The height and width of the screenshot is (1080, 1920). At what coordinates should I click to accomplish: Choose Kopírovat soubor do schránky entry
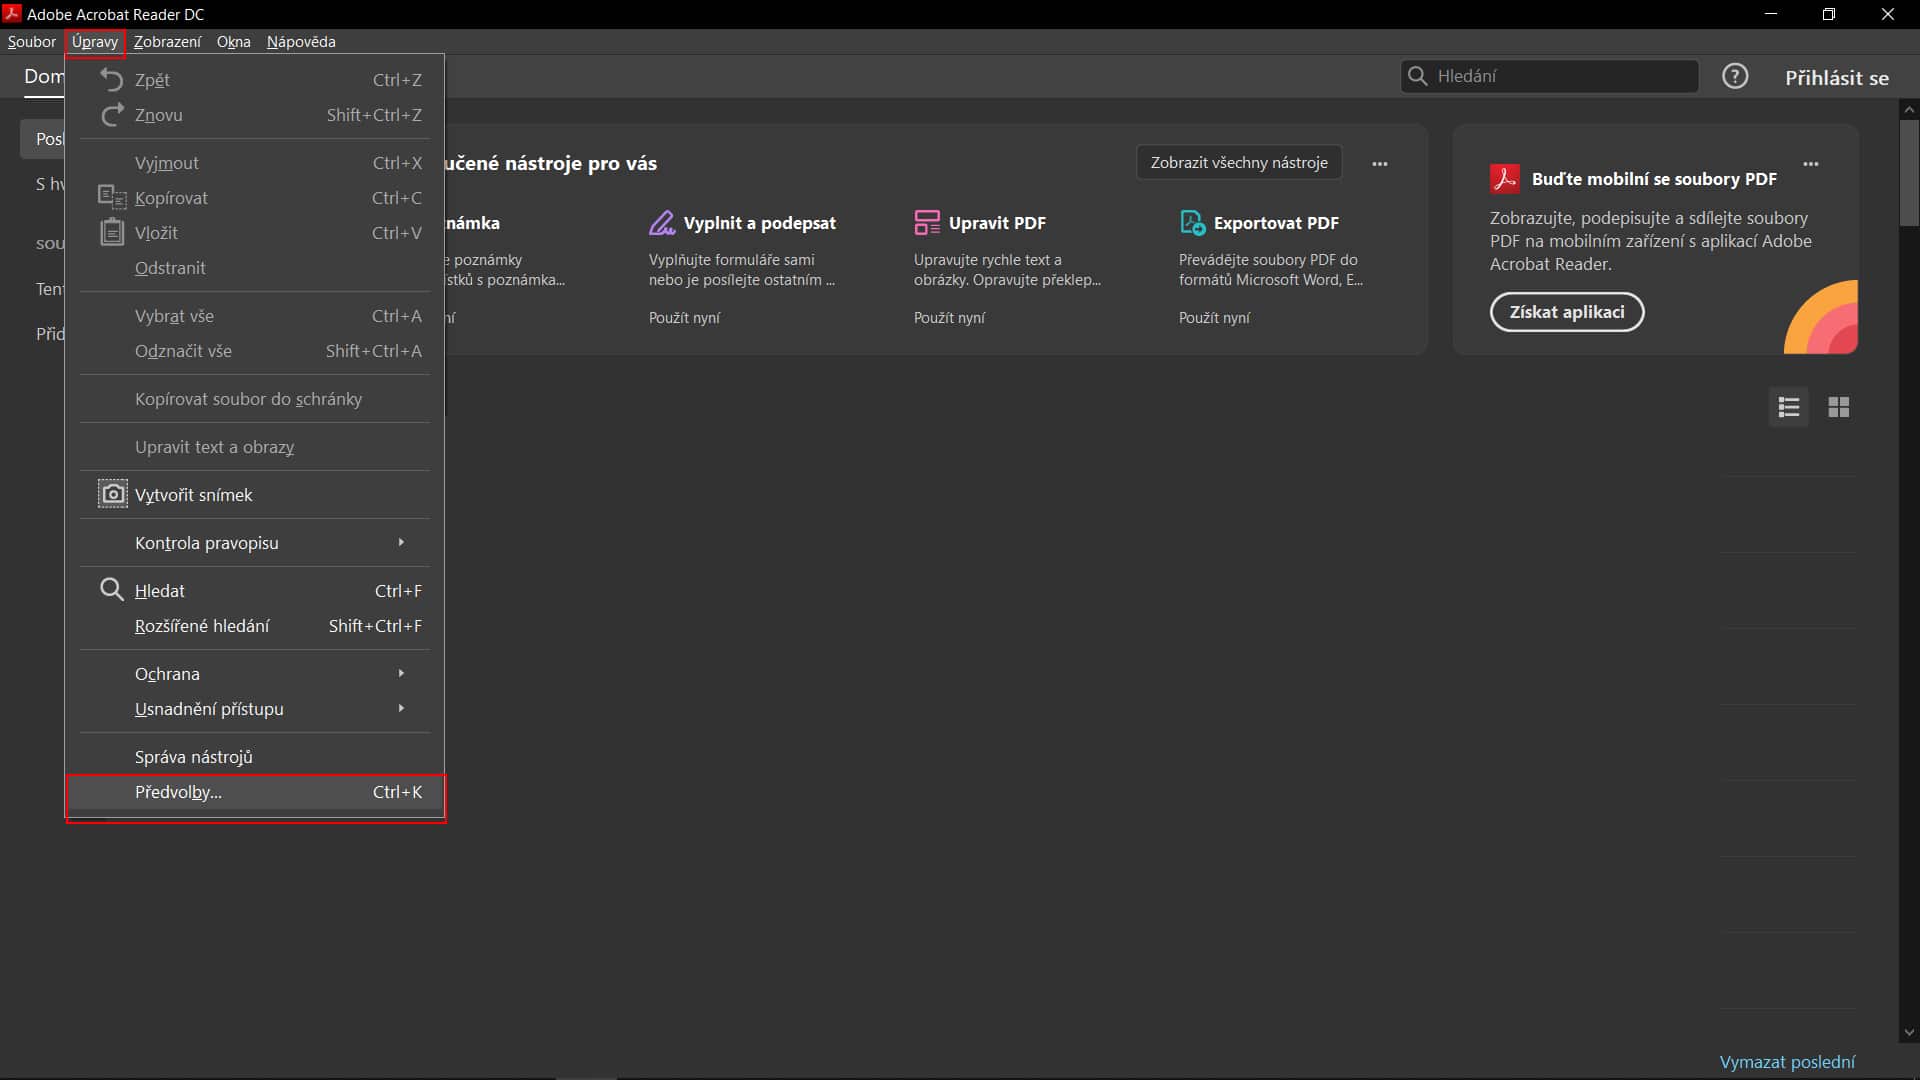coord(255,399)
